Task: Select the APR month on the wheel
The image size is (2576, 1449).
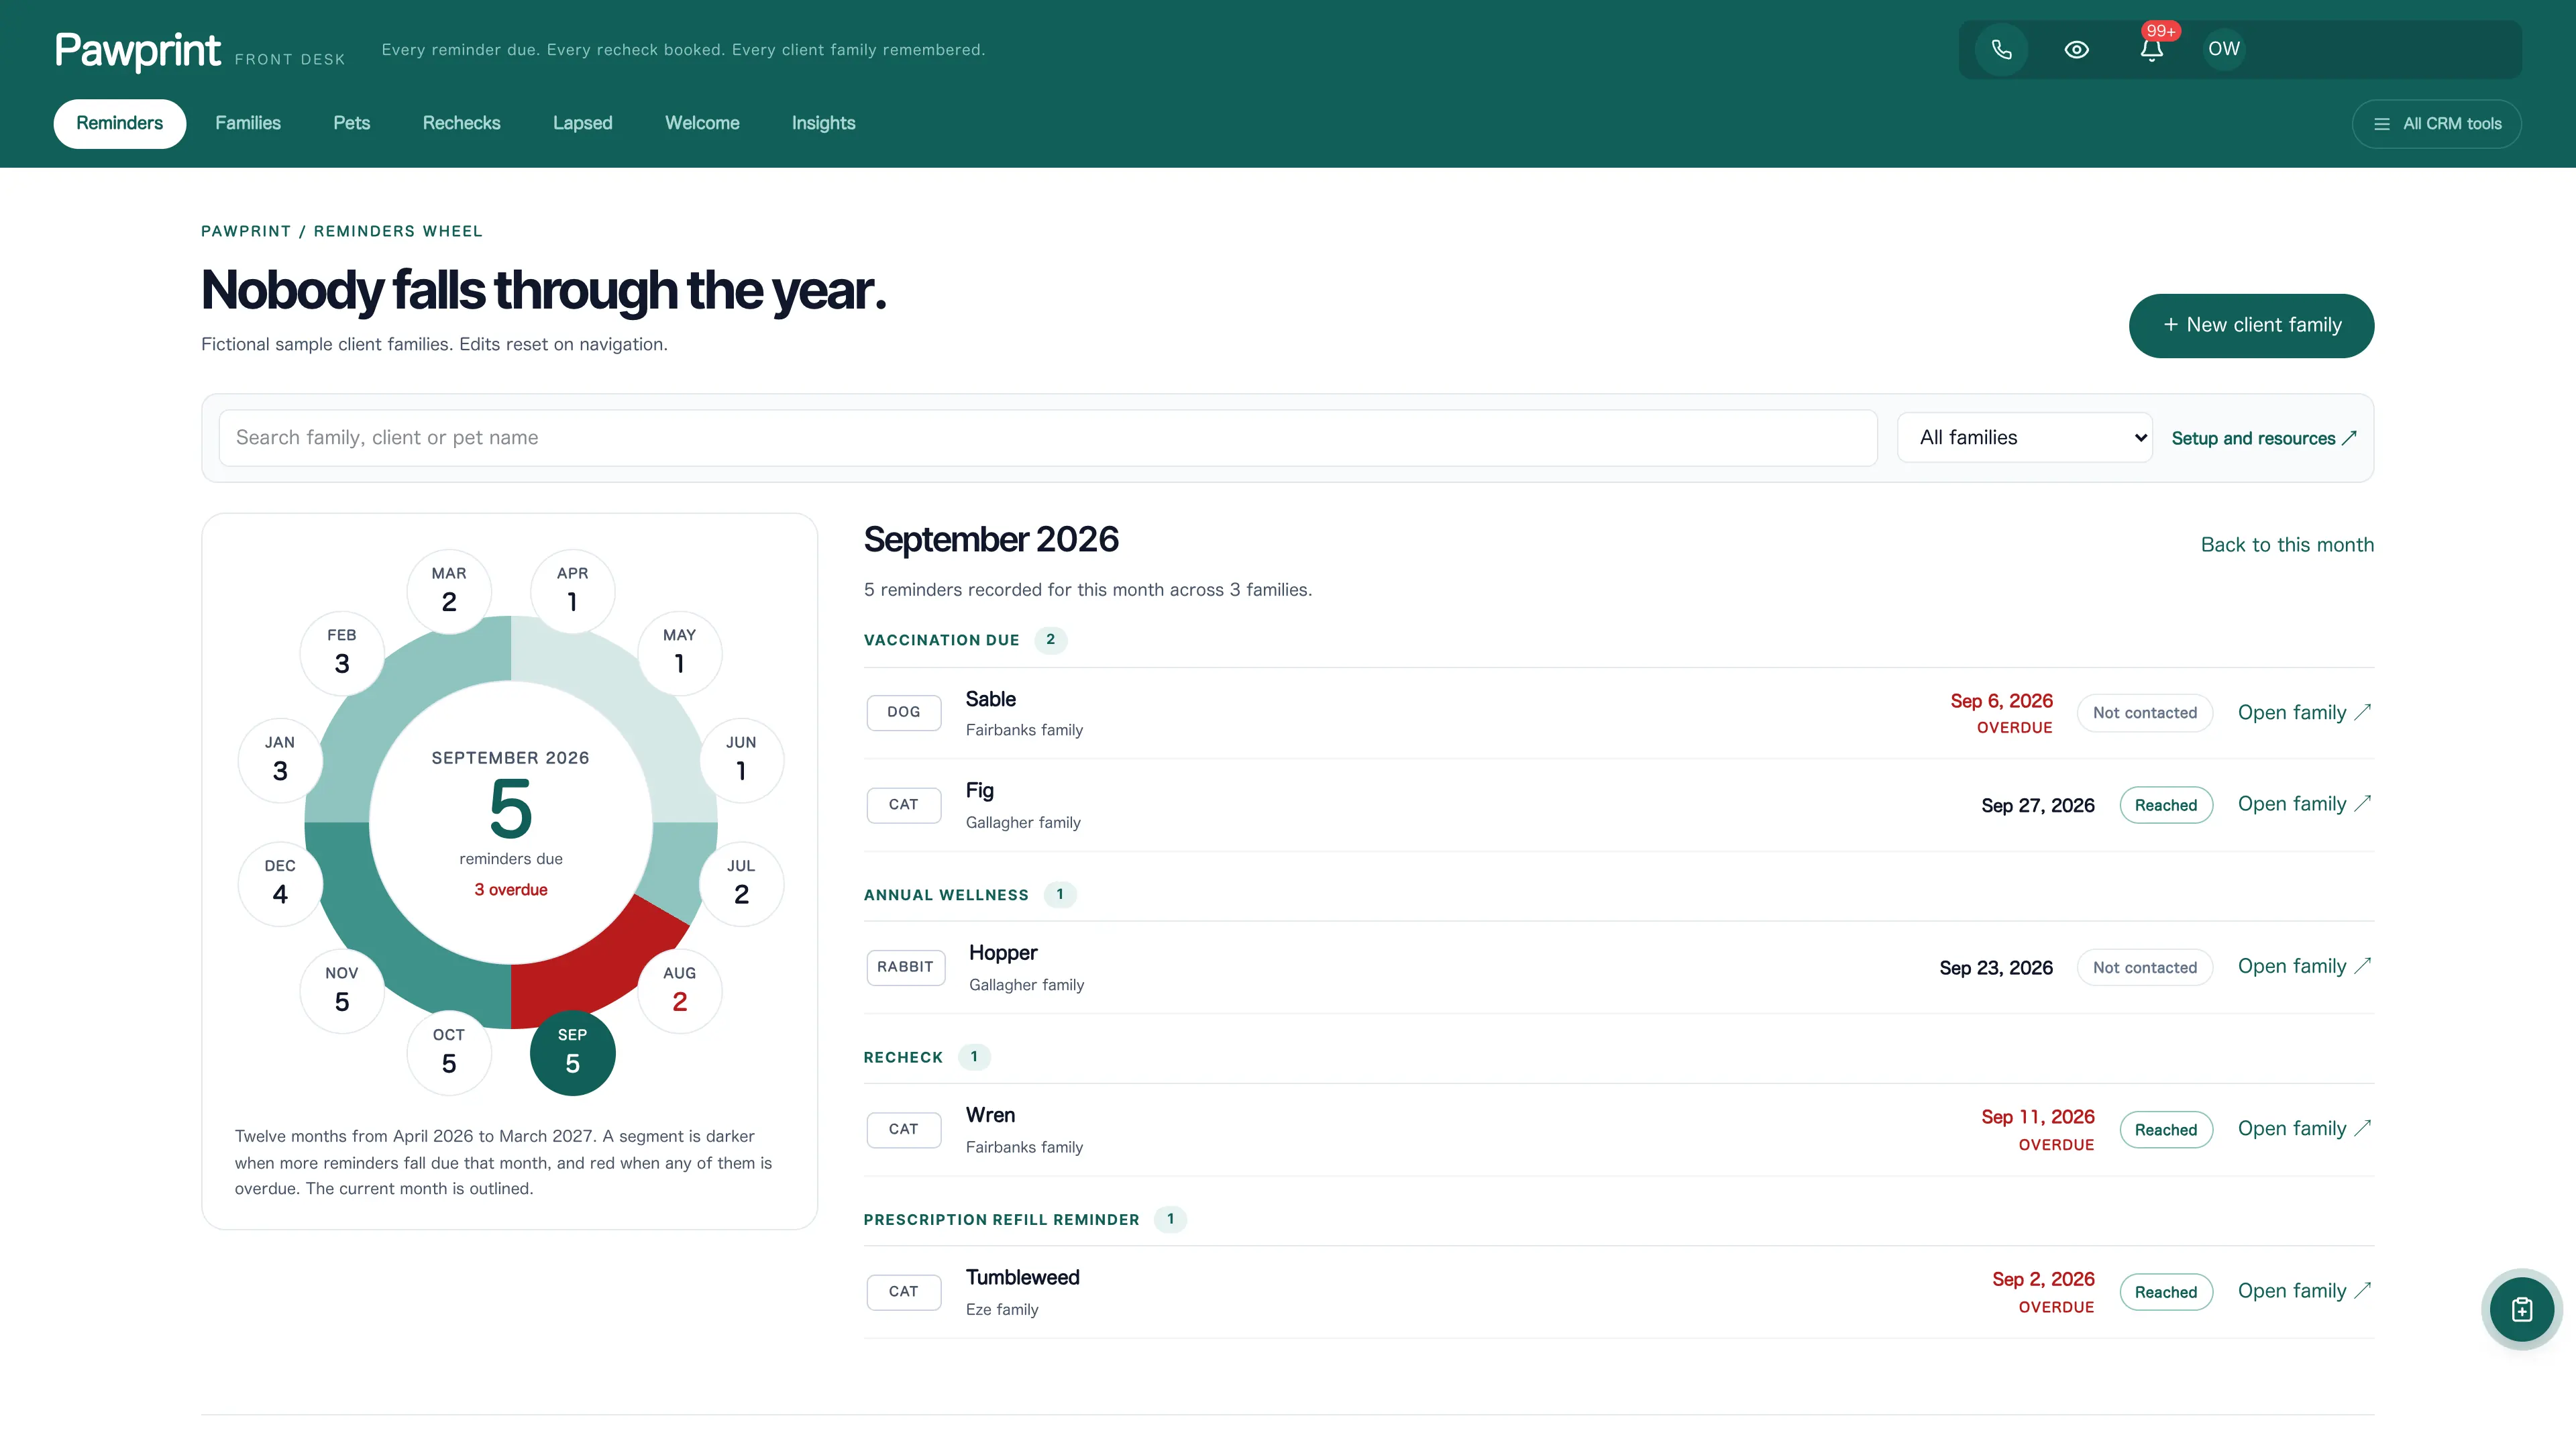Action: [572, 590]
